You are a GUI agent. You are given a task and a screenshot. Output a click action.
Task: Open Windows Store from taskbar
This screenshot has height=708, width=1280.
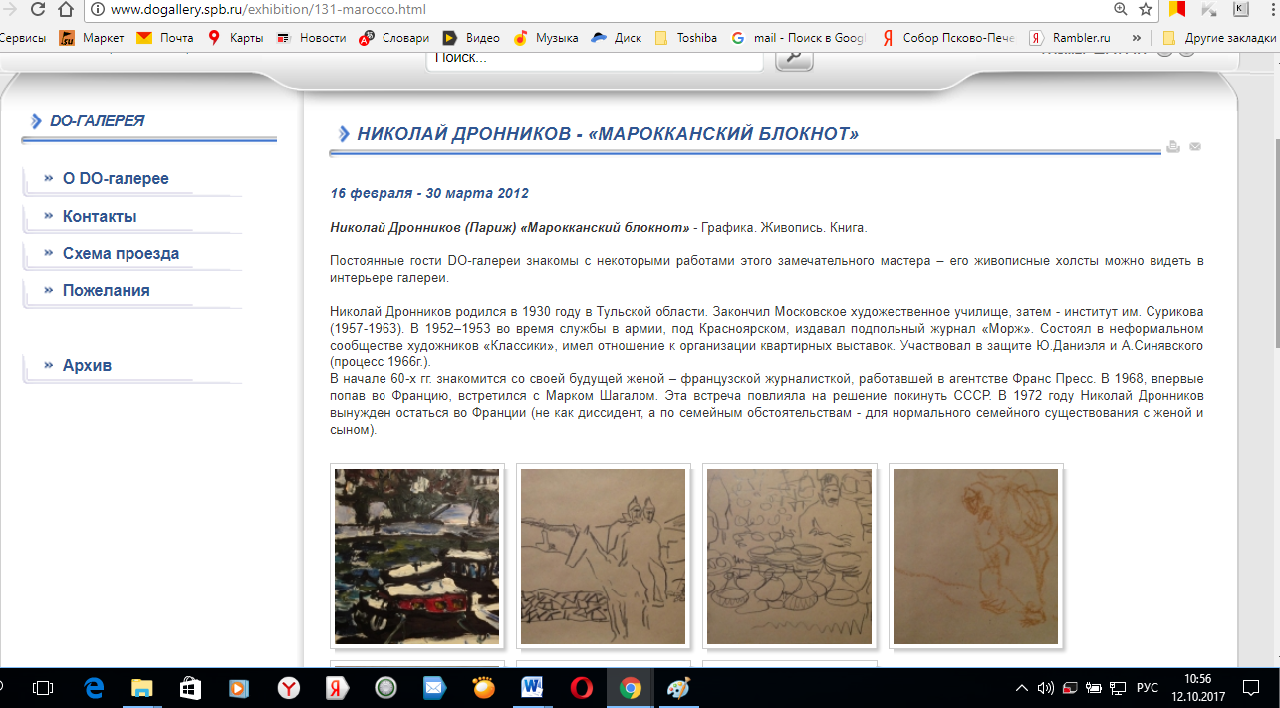point(189,688)
